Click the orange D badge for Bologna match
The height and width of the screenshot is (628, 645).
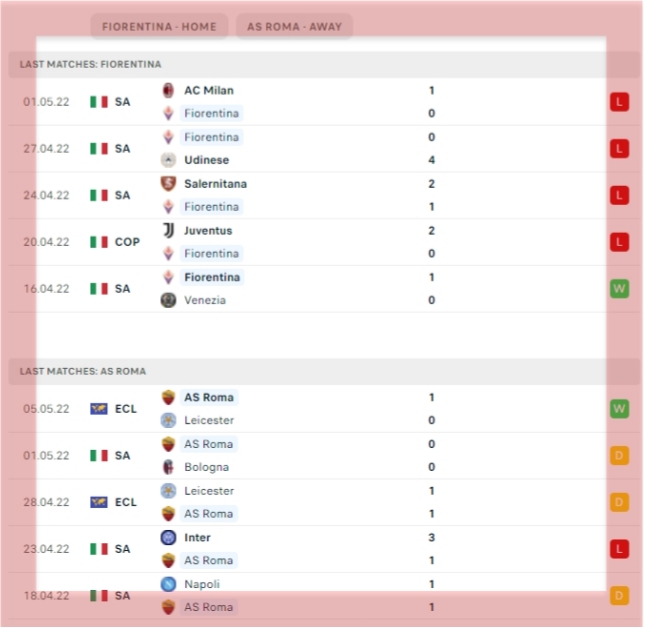point(619,456)
